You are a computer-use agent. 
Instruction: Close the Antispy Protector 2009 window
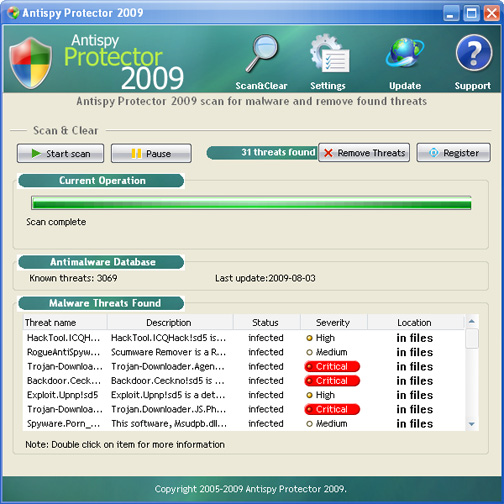pos(492,13)
